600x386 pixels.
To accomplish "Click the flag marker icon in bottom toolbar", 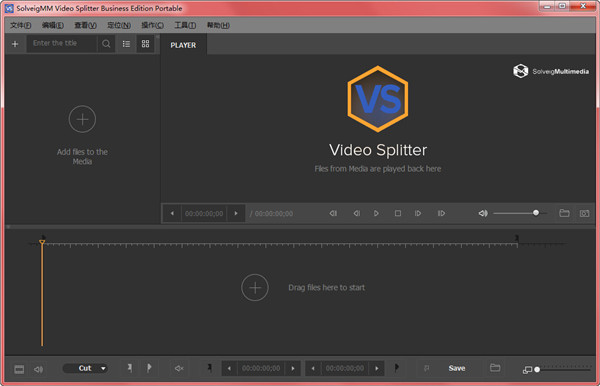I will pyautogui.click(x=149, y=368).
